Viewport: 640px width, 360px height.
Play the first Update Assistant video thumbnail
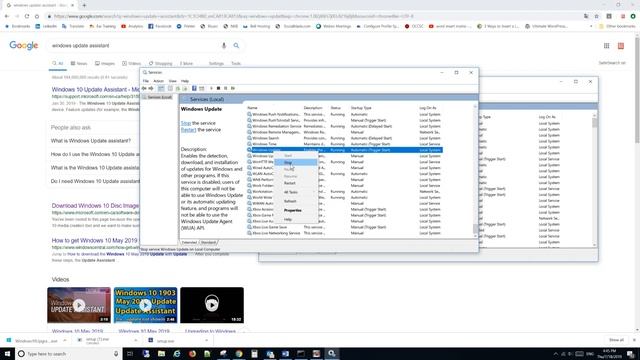tap(79, 305)
